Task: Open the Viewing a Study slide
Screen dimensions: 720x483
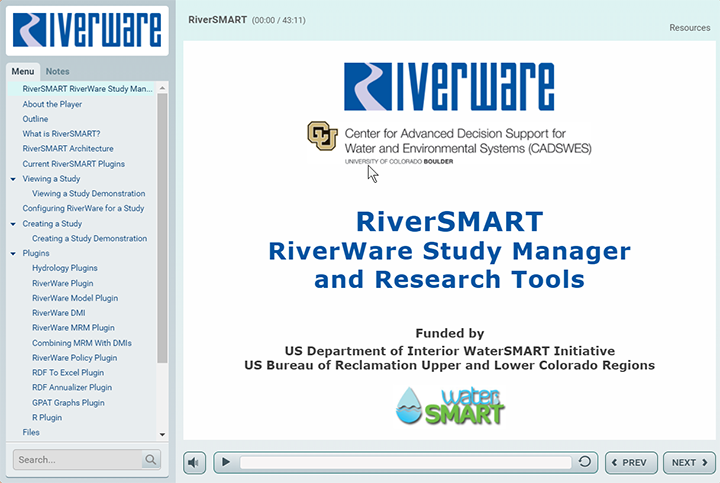Action: (51, 179)
